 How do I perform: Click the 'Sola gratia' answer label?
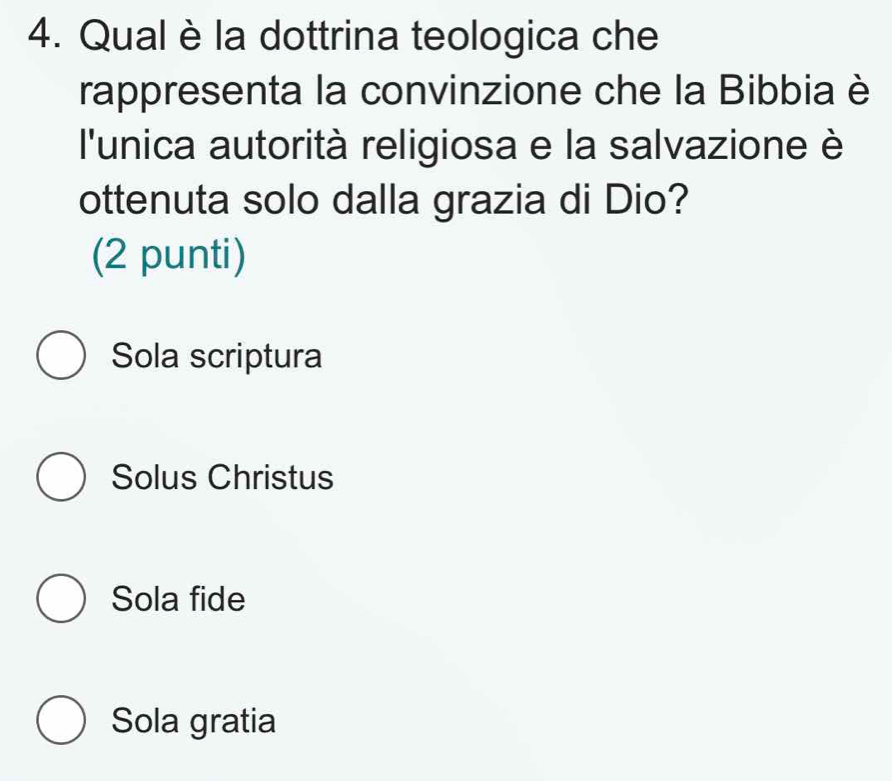pyautogui.click(x=192, y=720)
